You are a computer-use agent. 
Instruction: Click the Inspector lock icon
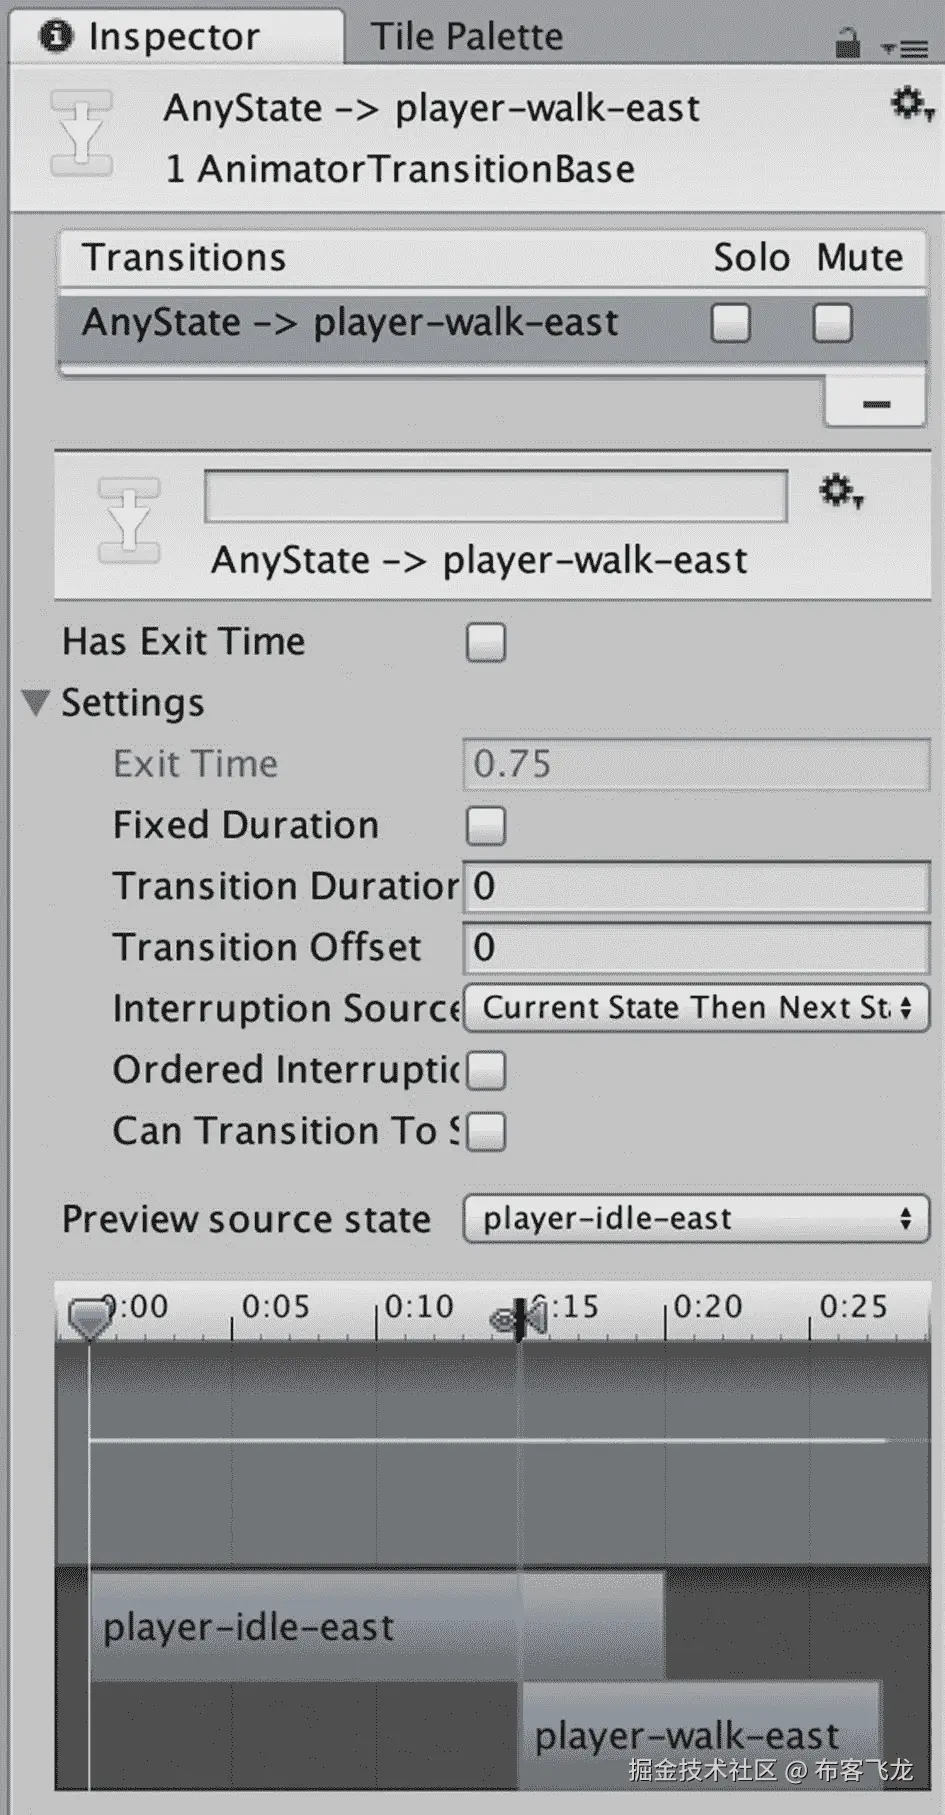click(x=847, y=43)
